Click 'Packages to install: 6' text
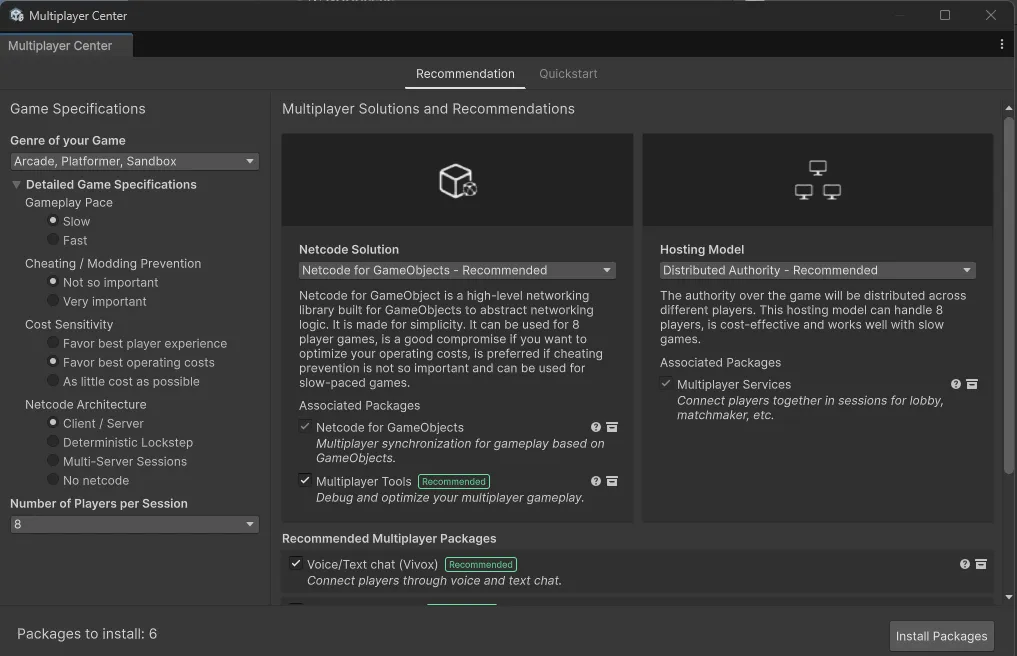This screenshot has width=1017, height=656. [x=87, y=634]
